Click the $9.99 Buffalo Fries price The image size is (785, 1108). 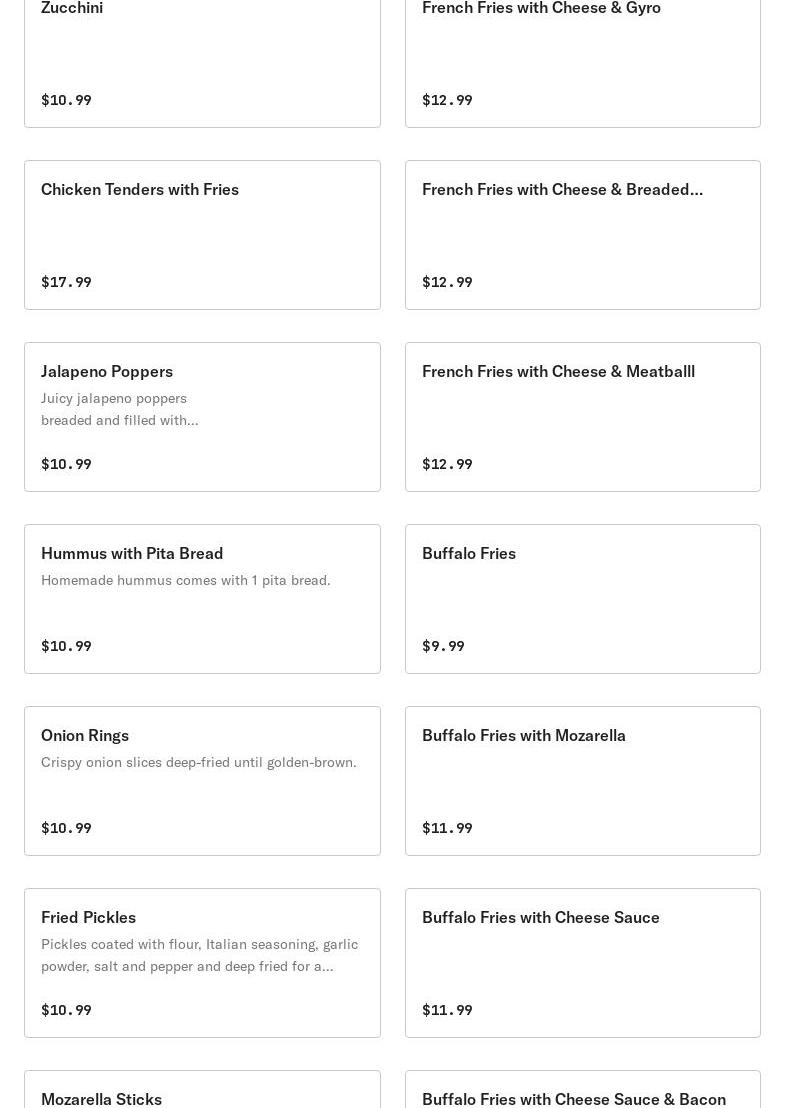[x=443, y=646]
